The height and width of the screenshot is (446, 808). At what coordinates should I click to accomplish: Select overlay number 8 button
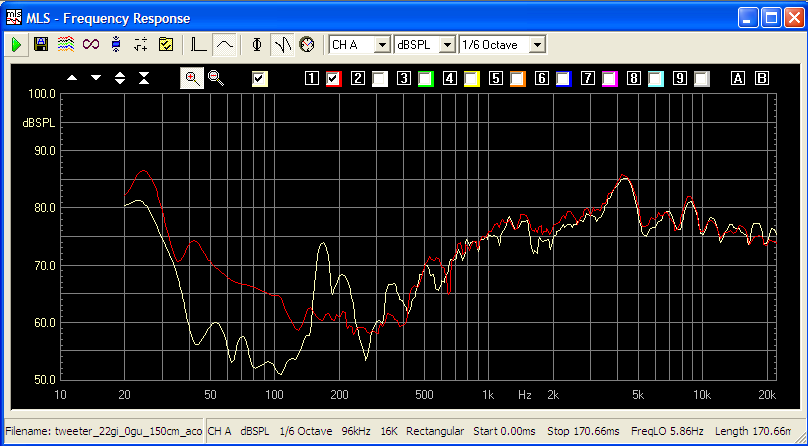(634, 78)
